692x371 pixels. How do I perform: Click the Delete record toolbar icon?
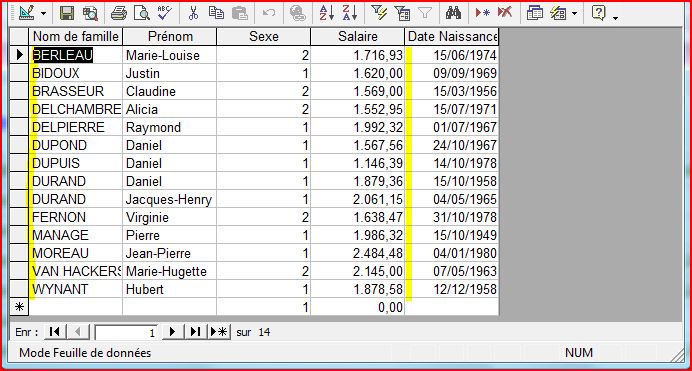[505, 13]
